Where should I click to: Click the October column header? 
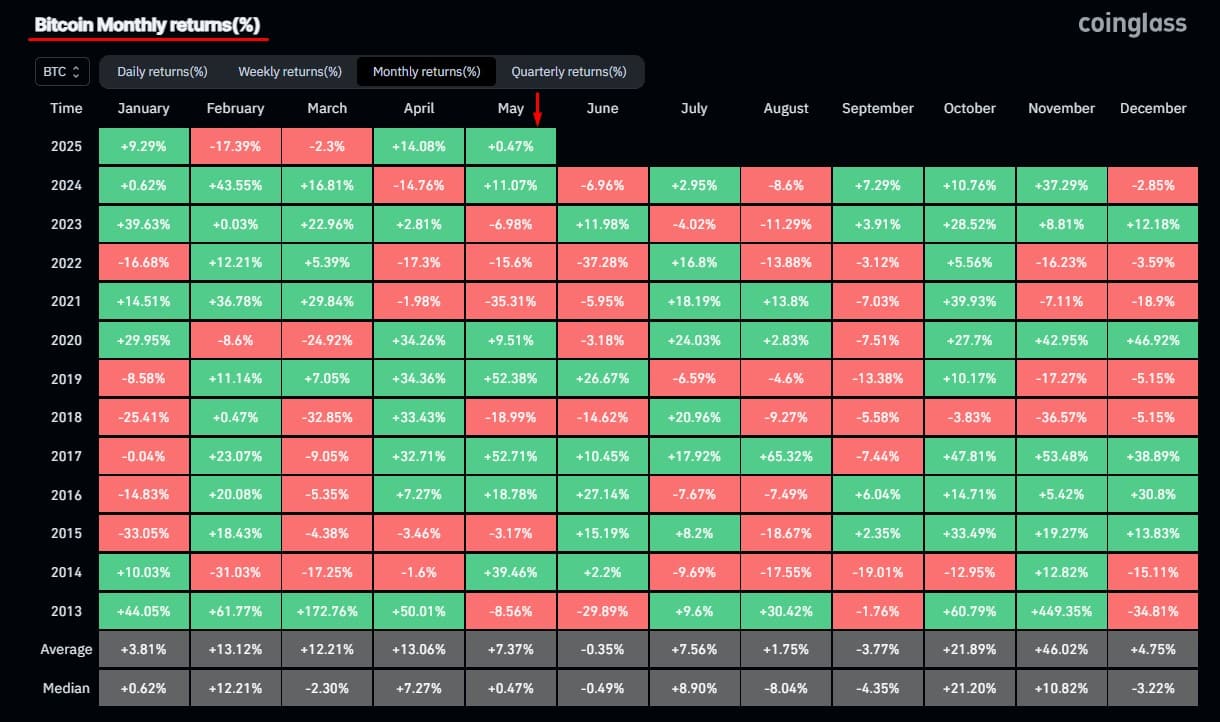(x=970, y=108)
